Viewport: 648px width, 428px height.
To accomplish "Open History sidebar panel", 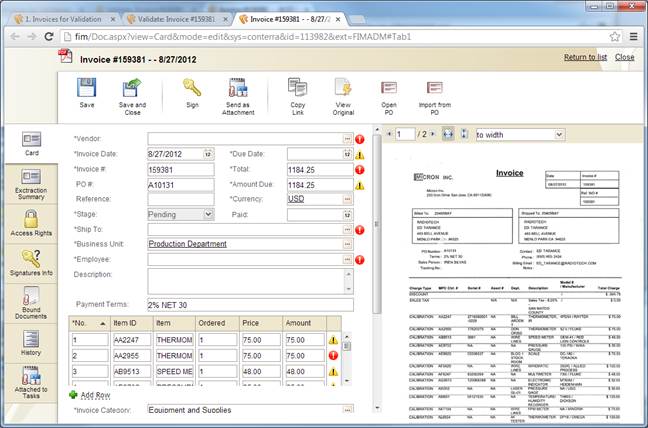I will 31,342.
